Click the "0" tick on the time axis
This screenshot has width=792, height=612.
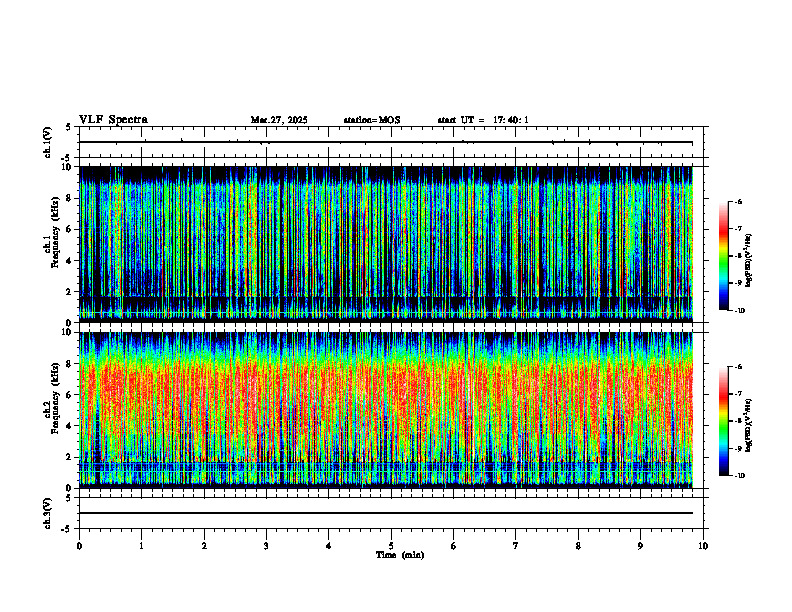[x=79, y=546]
